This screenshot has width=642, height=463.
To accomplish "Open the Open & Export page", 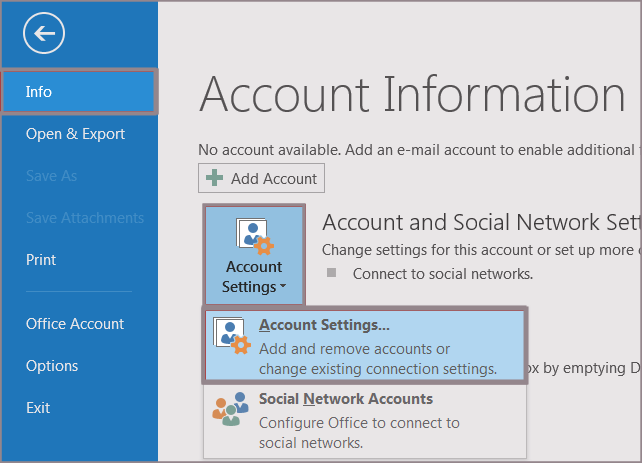I will [x=76, y=134].
